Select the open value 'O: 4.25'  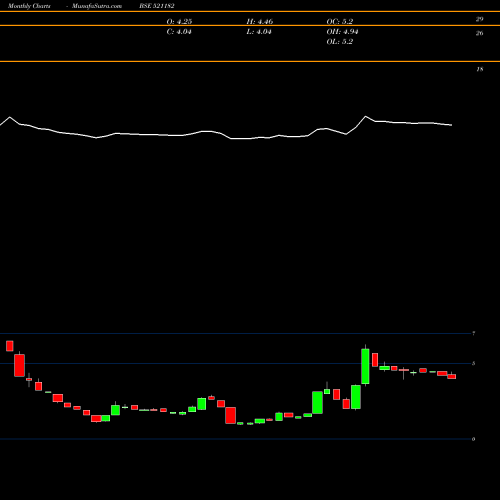(179, 22)
